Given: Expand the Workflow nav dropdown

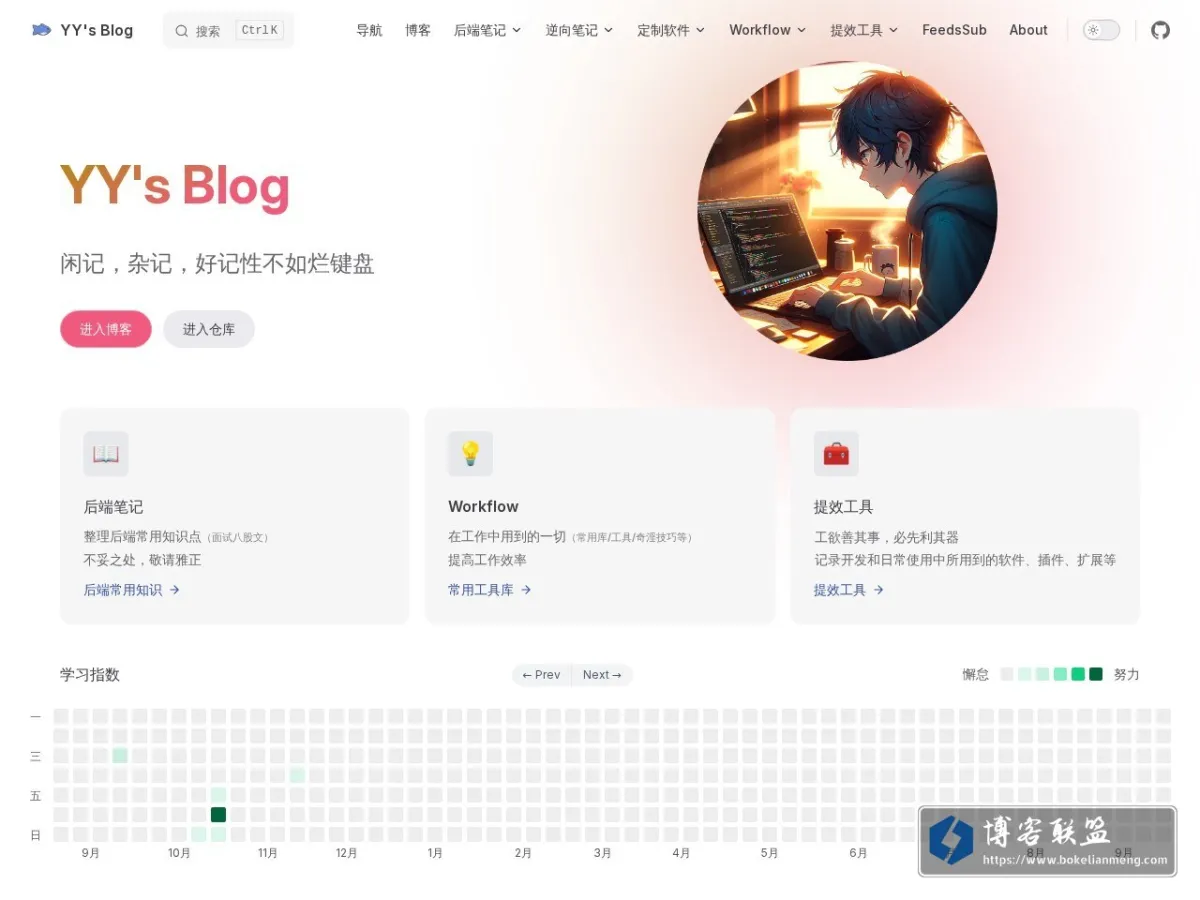Looking at the screenshot, I should 768,30.
